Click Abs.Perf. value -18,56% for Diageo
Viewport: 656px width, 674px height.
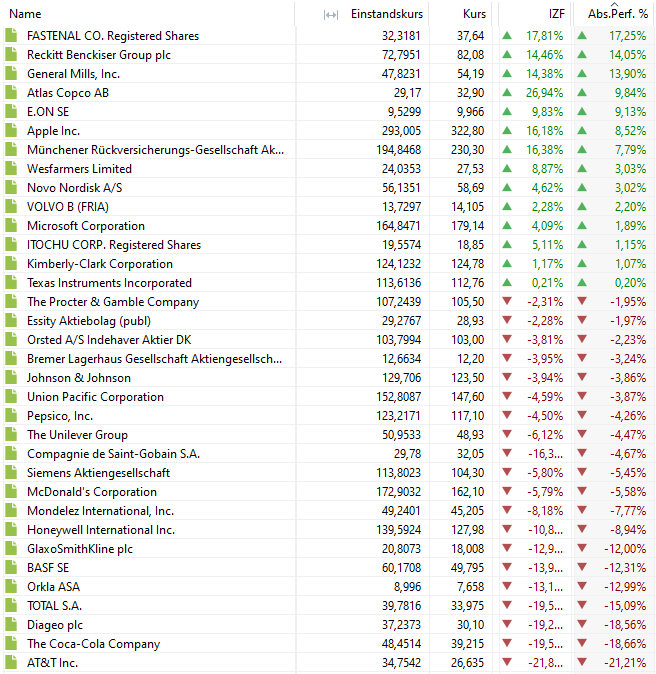[625, 625]
